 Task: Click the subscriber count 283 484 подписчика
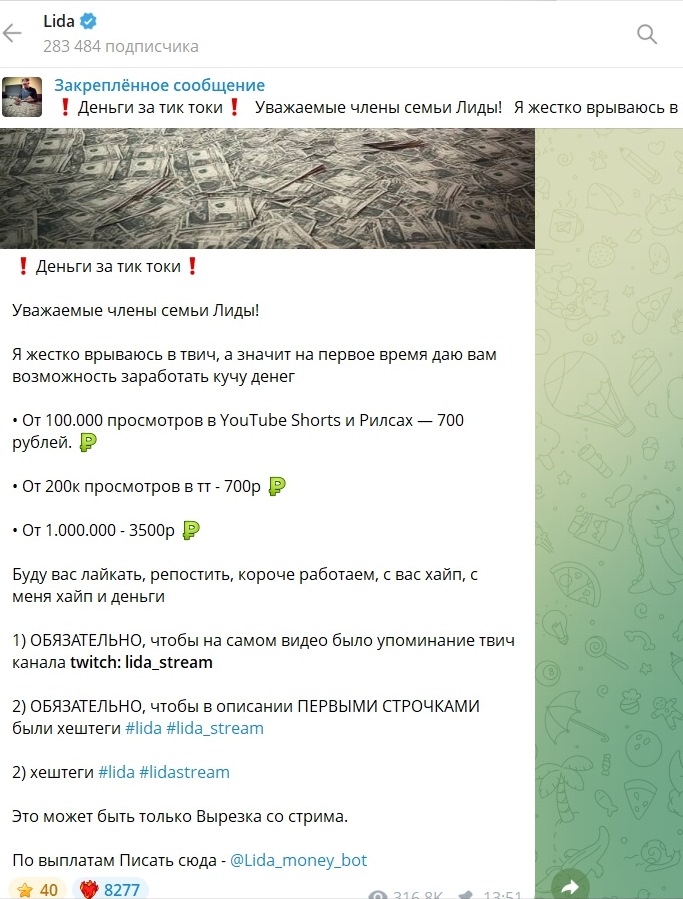tap(121, 46)
